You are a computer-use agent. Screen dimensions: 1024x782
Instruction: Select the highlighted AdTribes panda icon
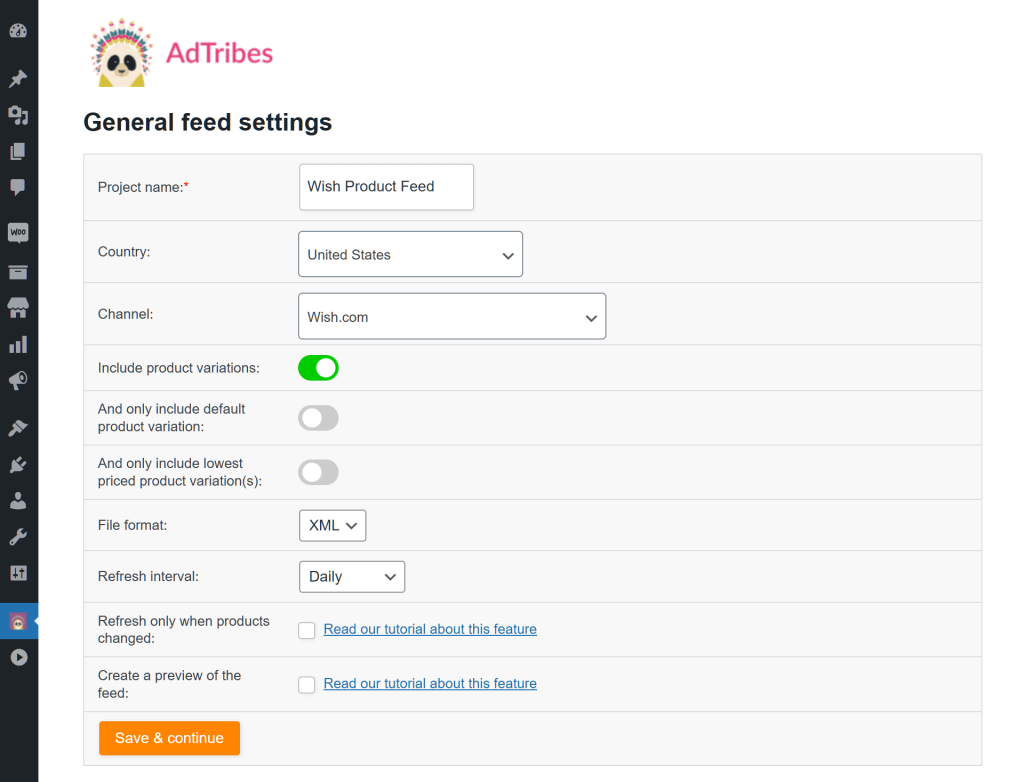(x=19, y=619)
